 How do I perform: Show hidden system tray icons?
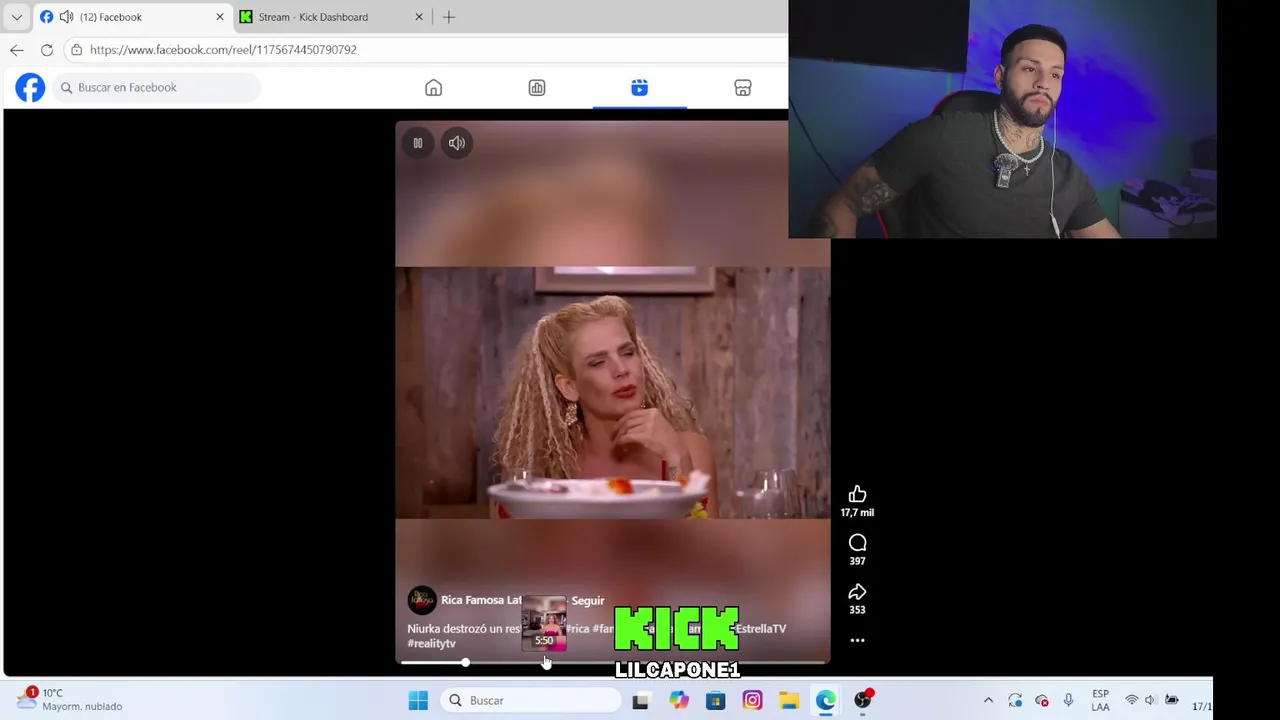988,701
